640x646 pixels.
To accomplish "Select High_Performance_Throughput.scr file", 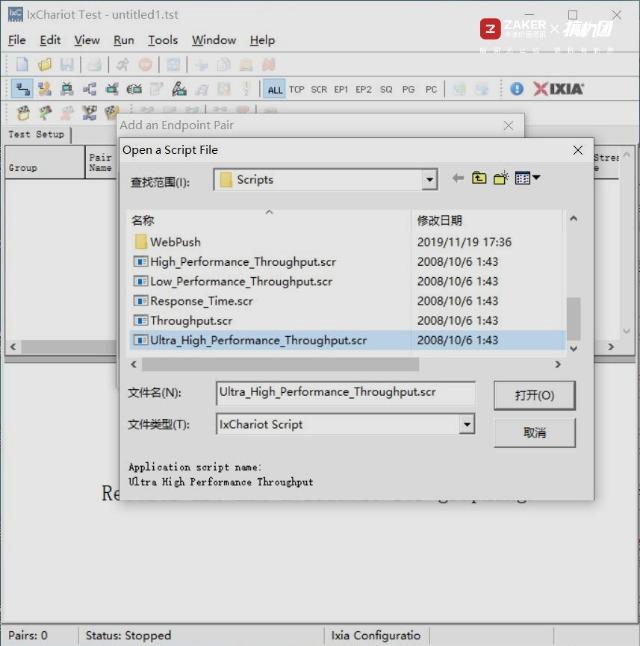I will (234, 262).
